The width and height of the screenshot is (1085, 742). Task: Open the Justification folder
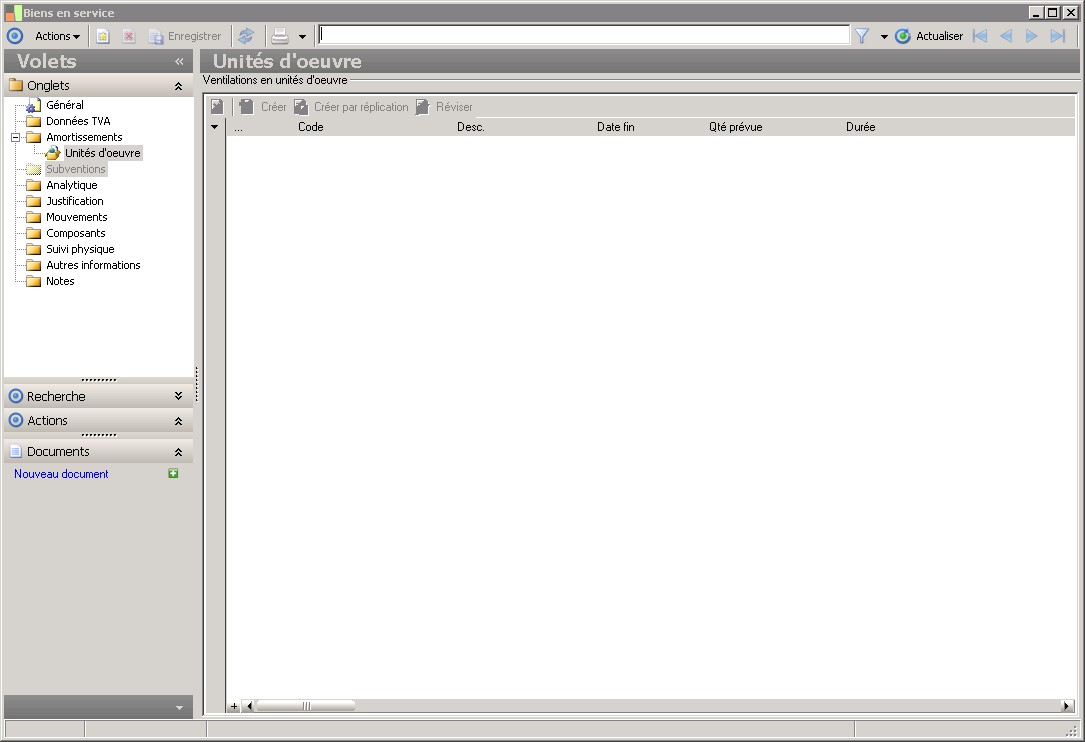(75, 201)
